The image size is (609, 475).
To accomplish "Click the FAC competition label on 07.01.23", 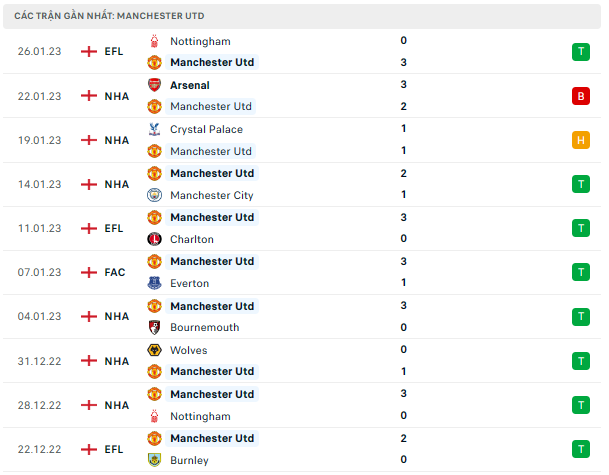I will point(115,272).
